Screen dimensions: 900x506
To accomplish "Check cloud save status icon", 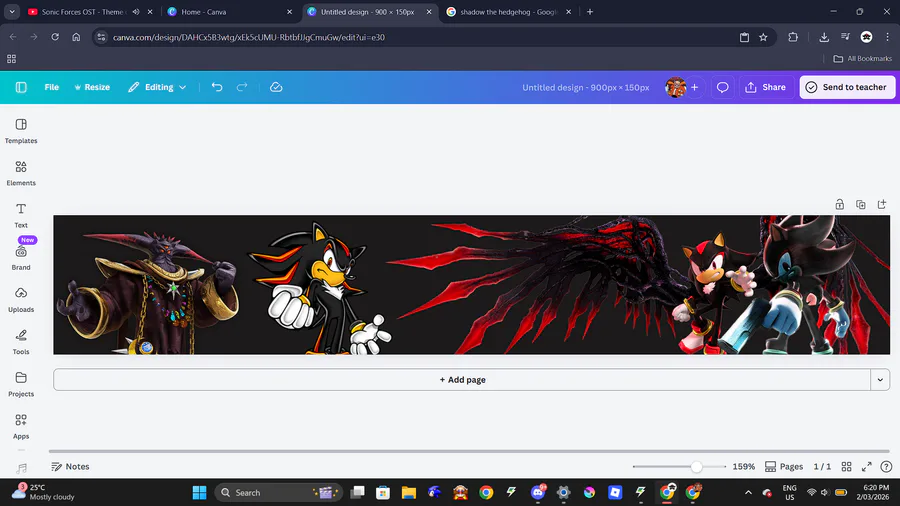I will 276,87.
